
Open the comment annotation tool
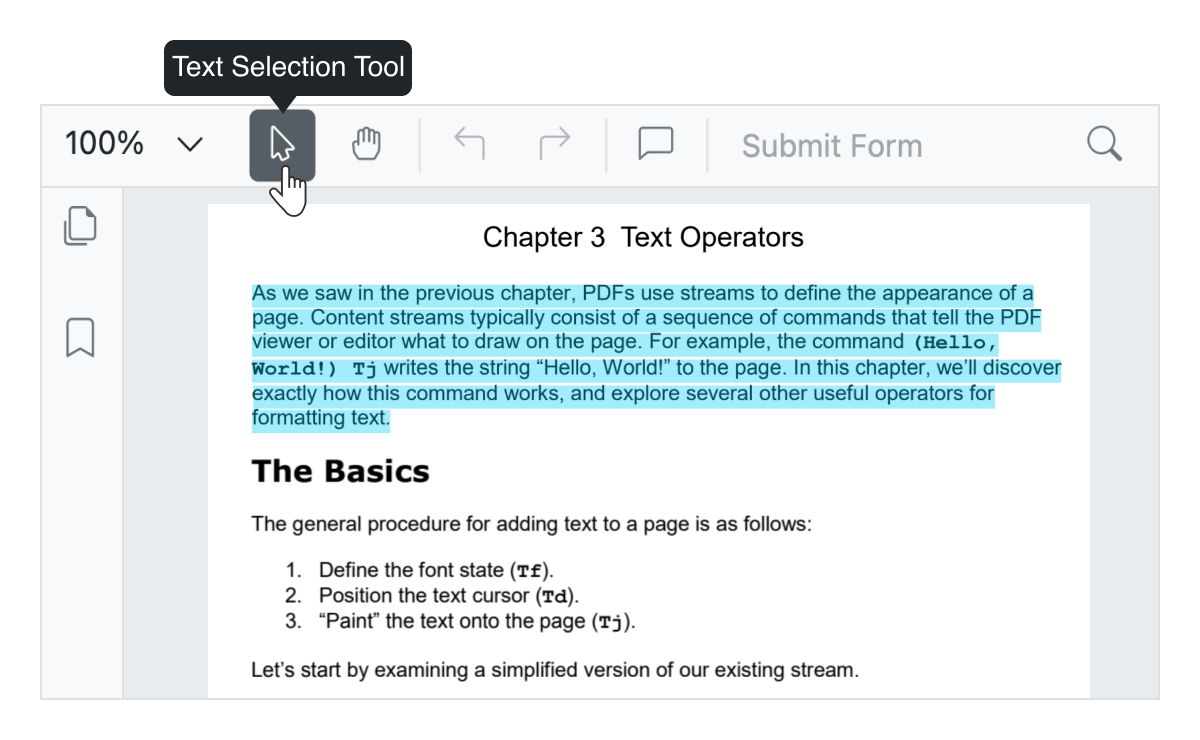655,143
